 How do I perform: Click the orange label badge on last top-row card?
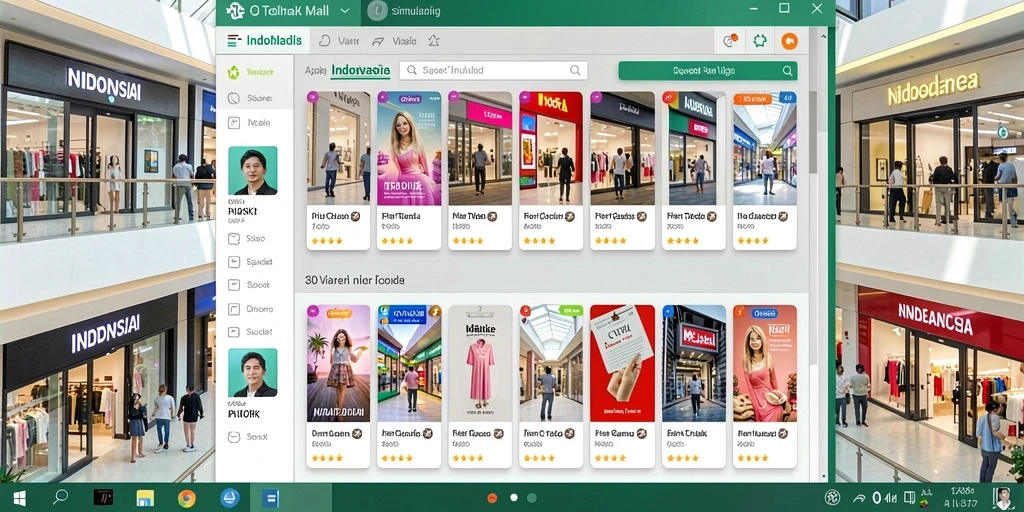pyautogui.click(x=752, y=99)
